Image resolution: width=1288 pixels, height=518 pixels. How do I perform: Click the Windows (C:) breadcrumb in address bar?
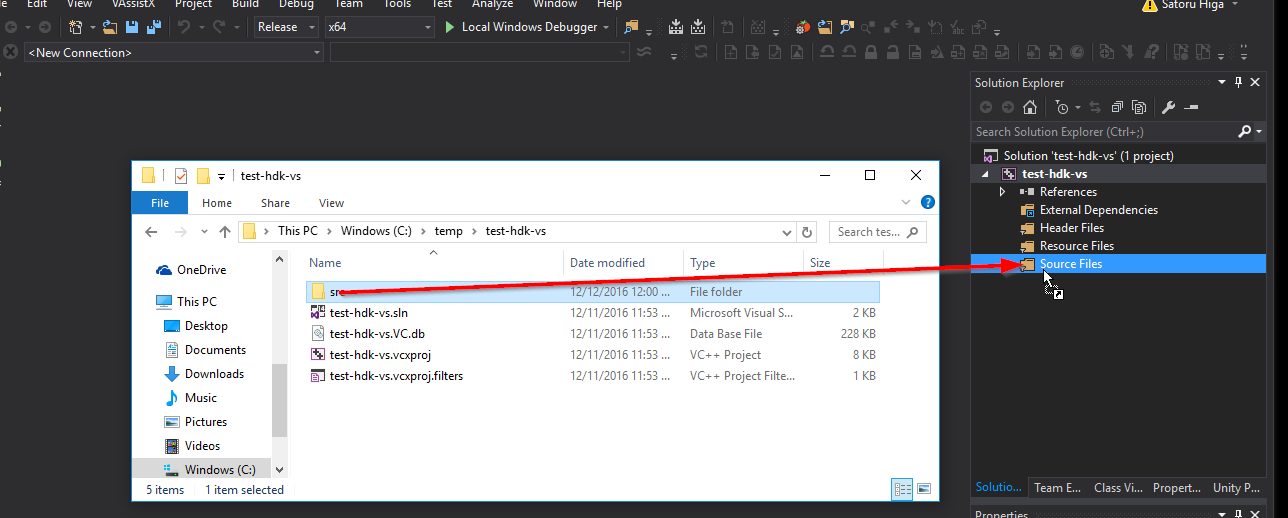[376, 231]
